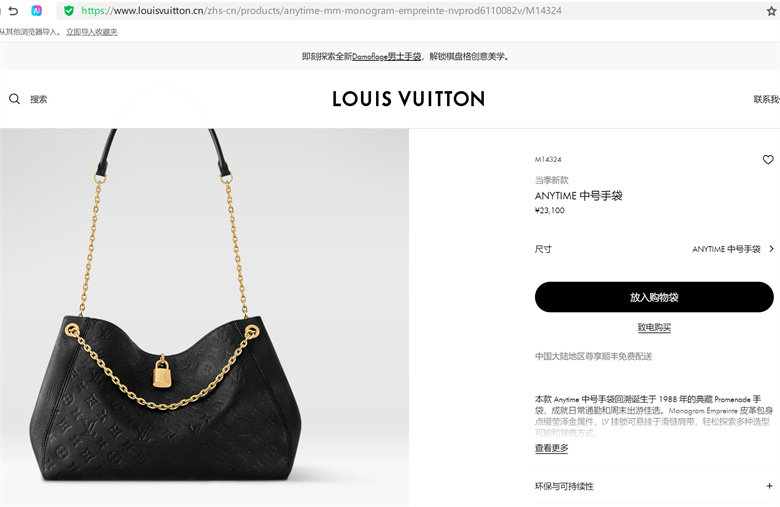Click the 立即导入收藏夹 import bookmarks link
The image size is (780, 507).
(92, 32)
